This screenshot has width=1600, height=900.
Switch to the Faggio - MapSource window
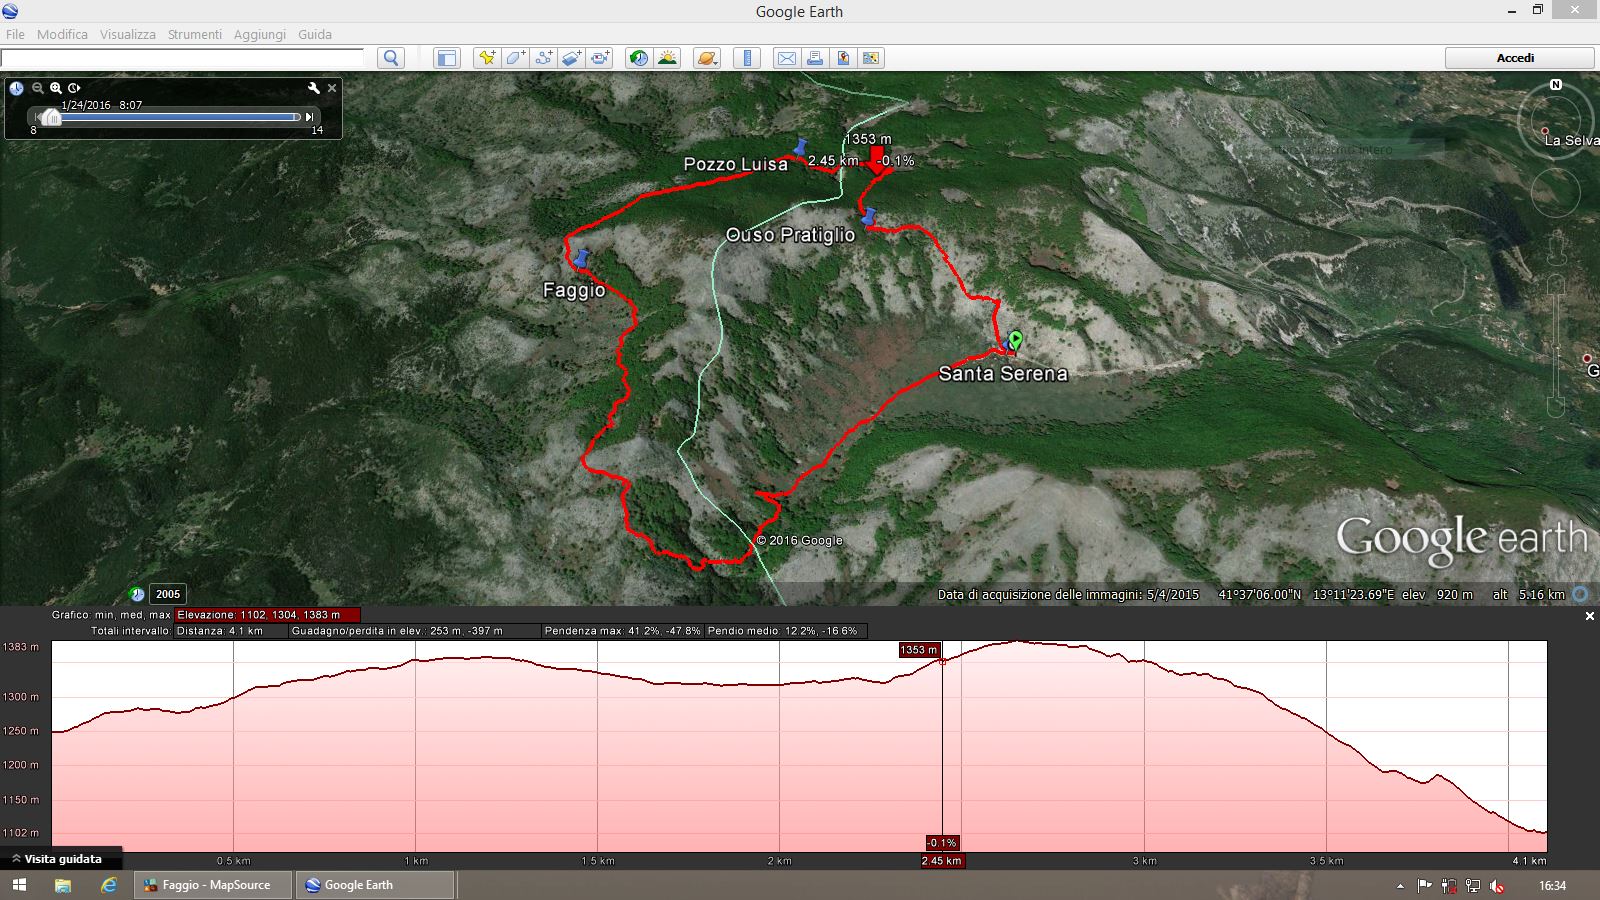[214, 885]
